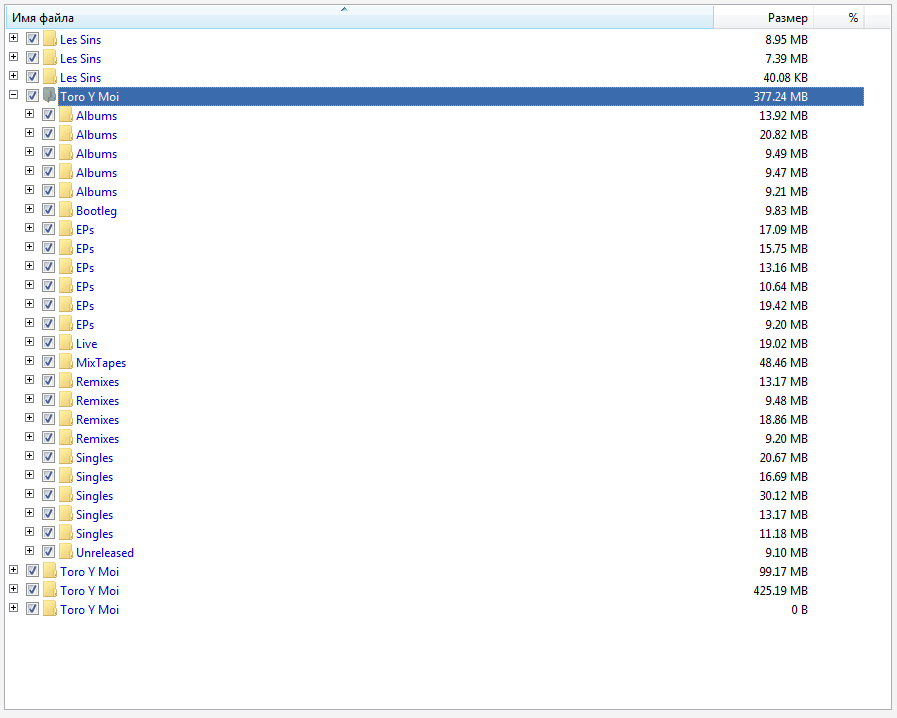
Task: Uncheck the MixTapes folder checkbox
Action: (48, 363)
